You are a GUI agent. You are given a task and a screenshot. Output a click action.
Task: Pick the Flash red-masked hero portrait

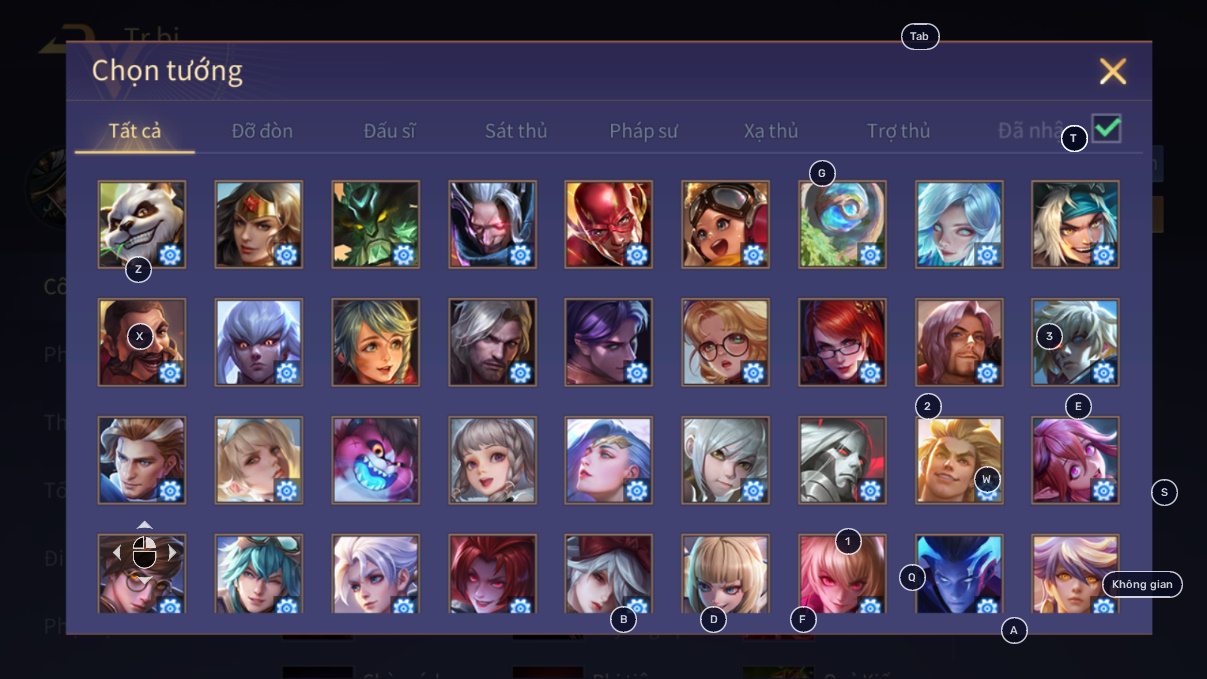[608, 224]
